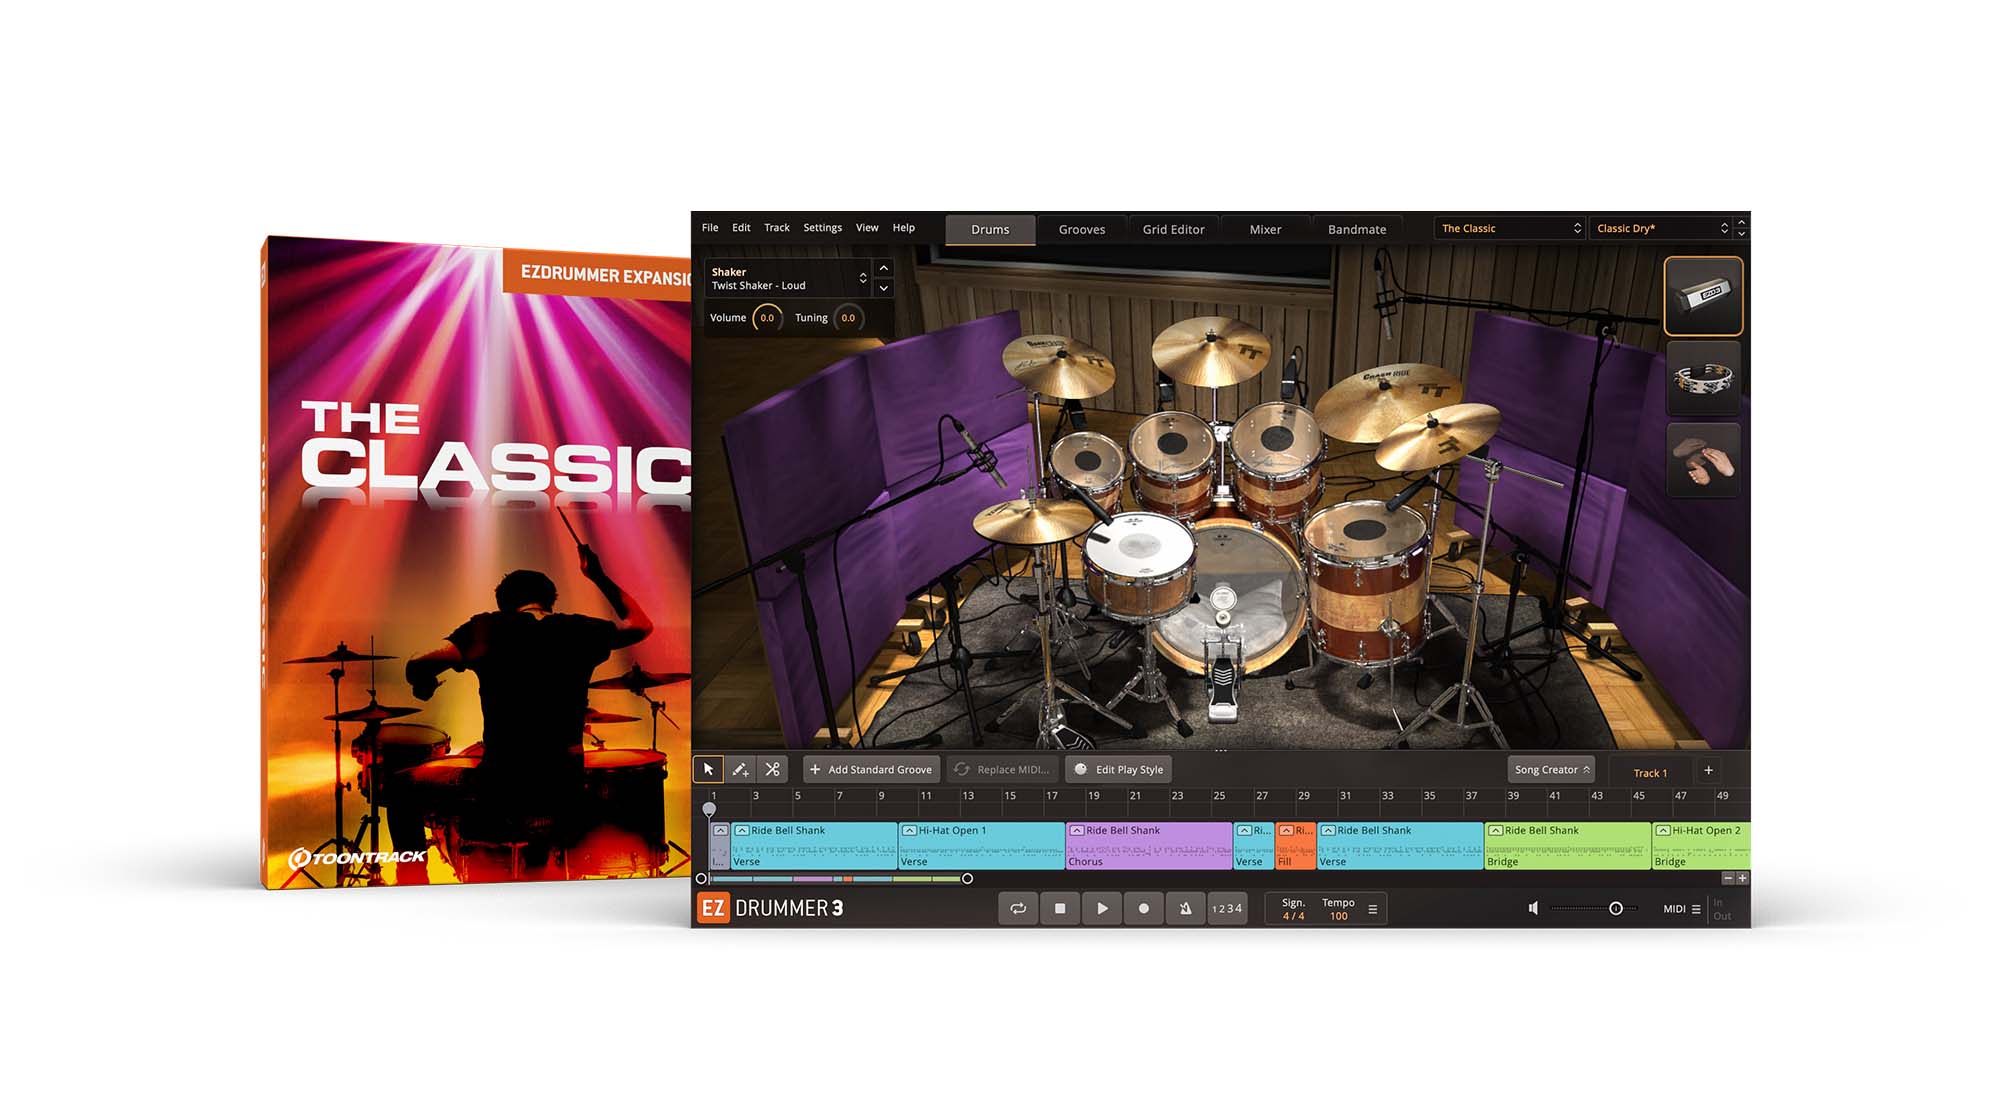
Task: Click the stop button
Action: pyautogui.click(x=1060, y=908)
